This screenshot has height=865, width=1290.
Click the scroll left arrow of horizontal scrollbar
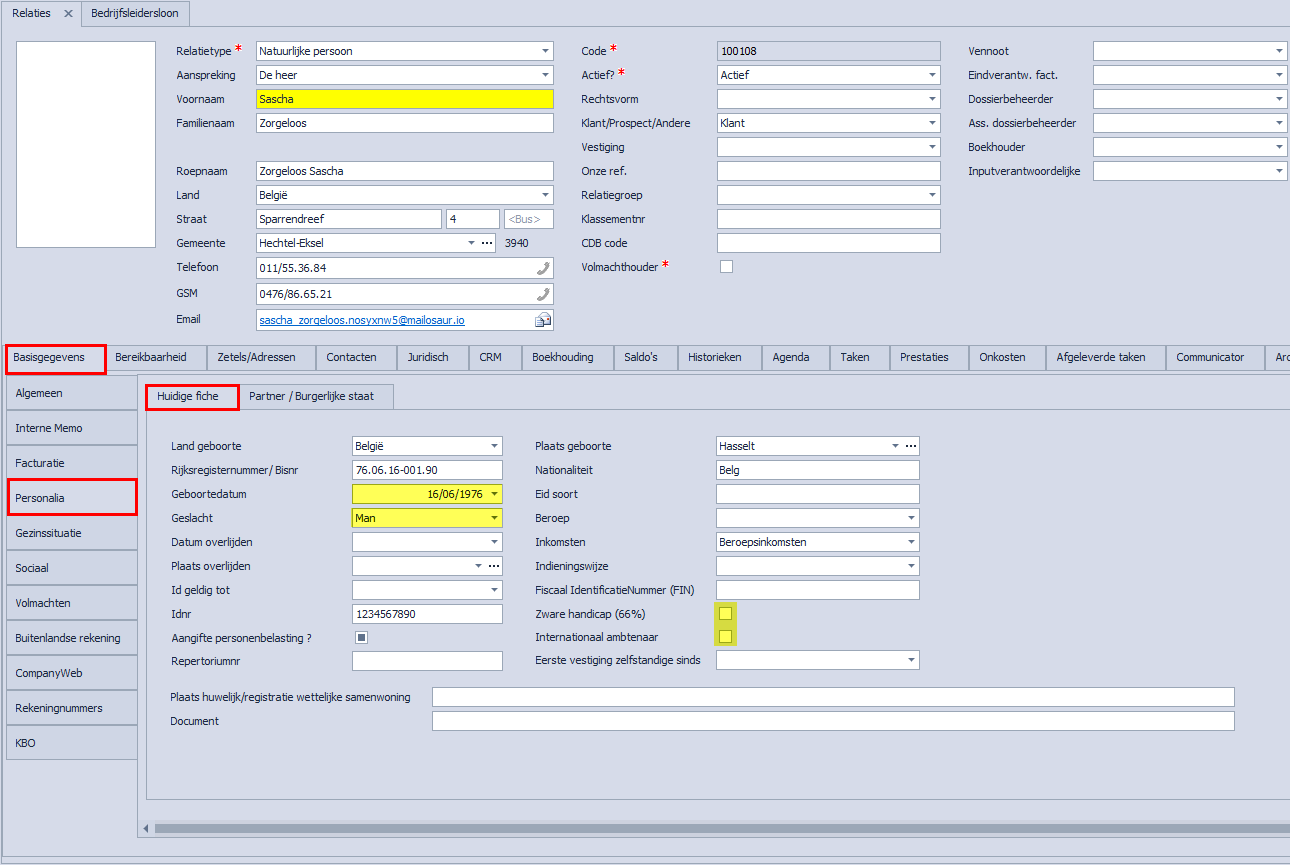[146, 828]
